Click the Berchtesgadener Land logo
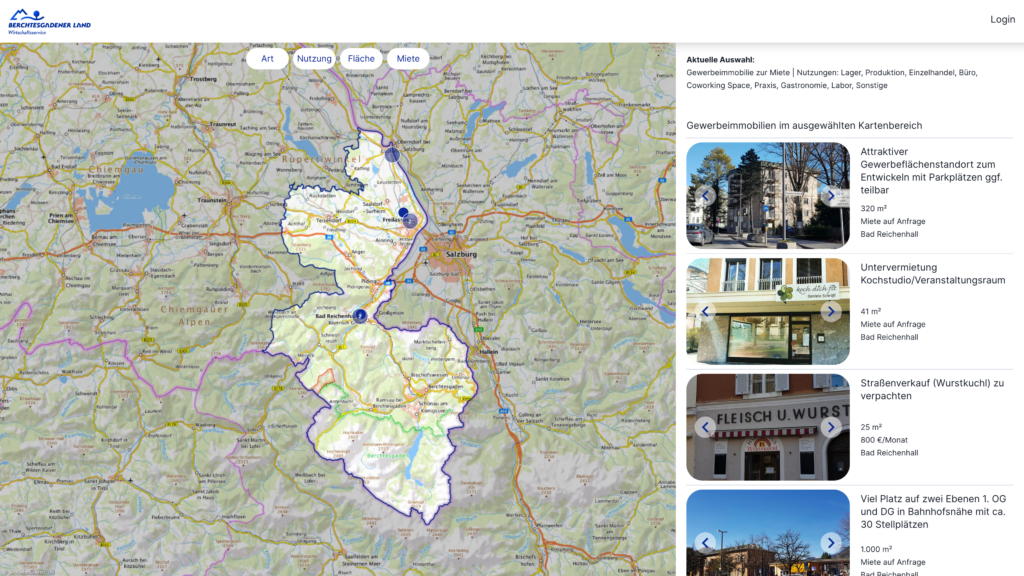The height and width of the screenshot is (576, 1024). pos(49,21)
